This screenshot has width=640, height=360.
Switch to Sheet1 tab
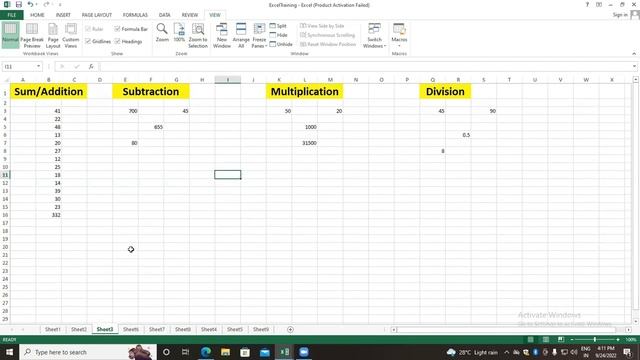[x=53, y=329]
